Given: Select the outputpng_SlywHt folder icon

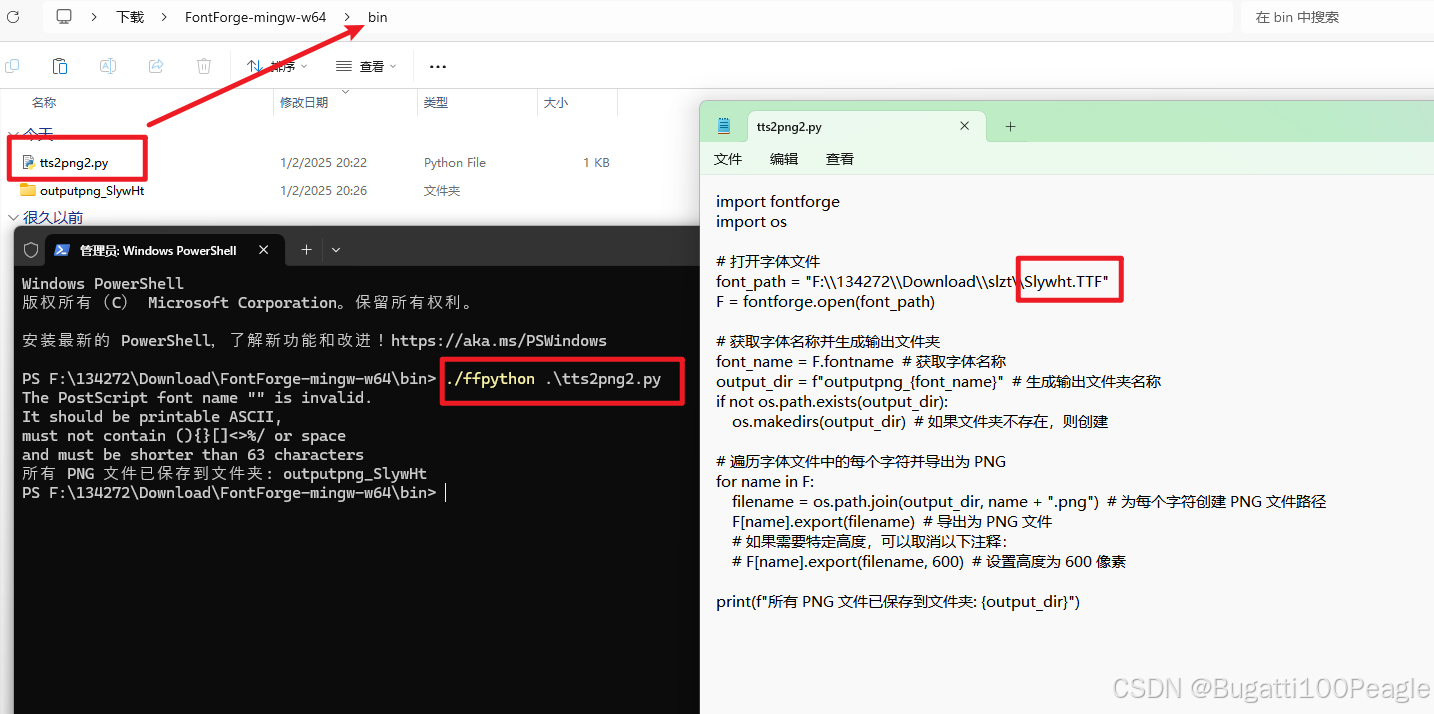Looking at the screenshot, I should click(28, 190).
